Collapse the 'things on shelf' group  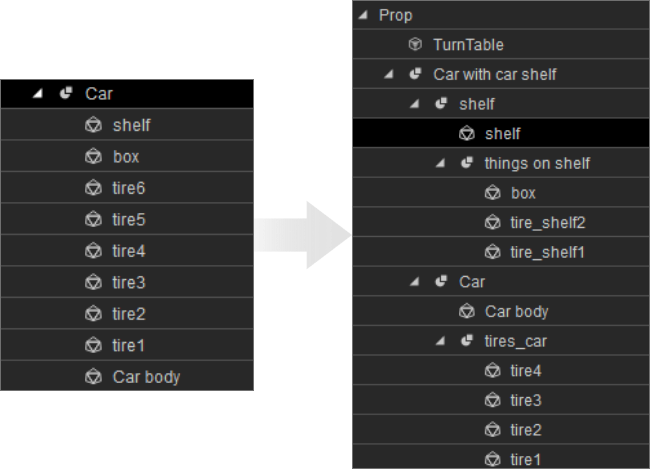(x=440, y=163)
